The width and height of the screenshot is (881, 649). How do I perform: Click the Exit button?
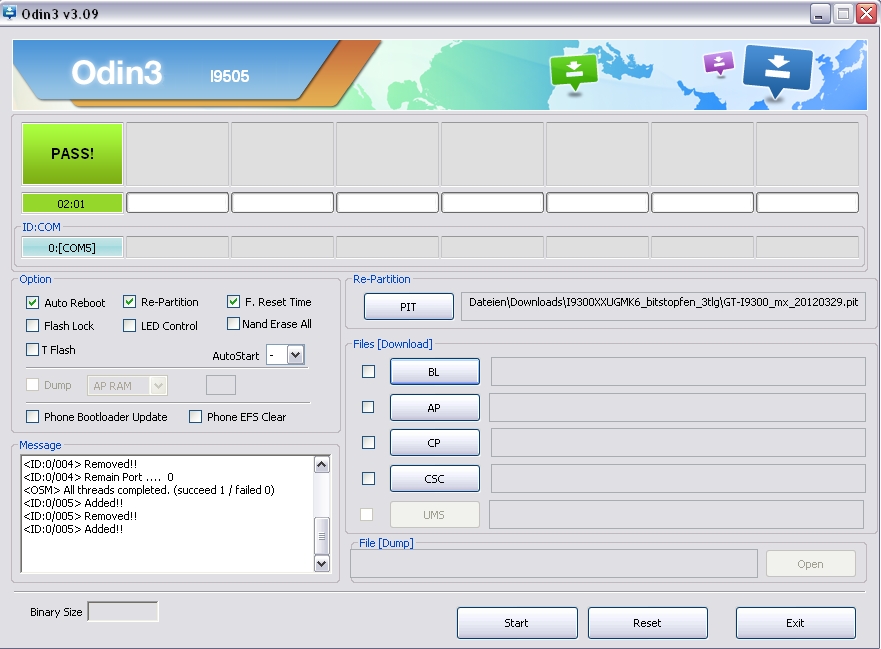click(x=796, y=623)
